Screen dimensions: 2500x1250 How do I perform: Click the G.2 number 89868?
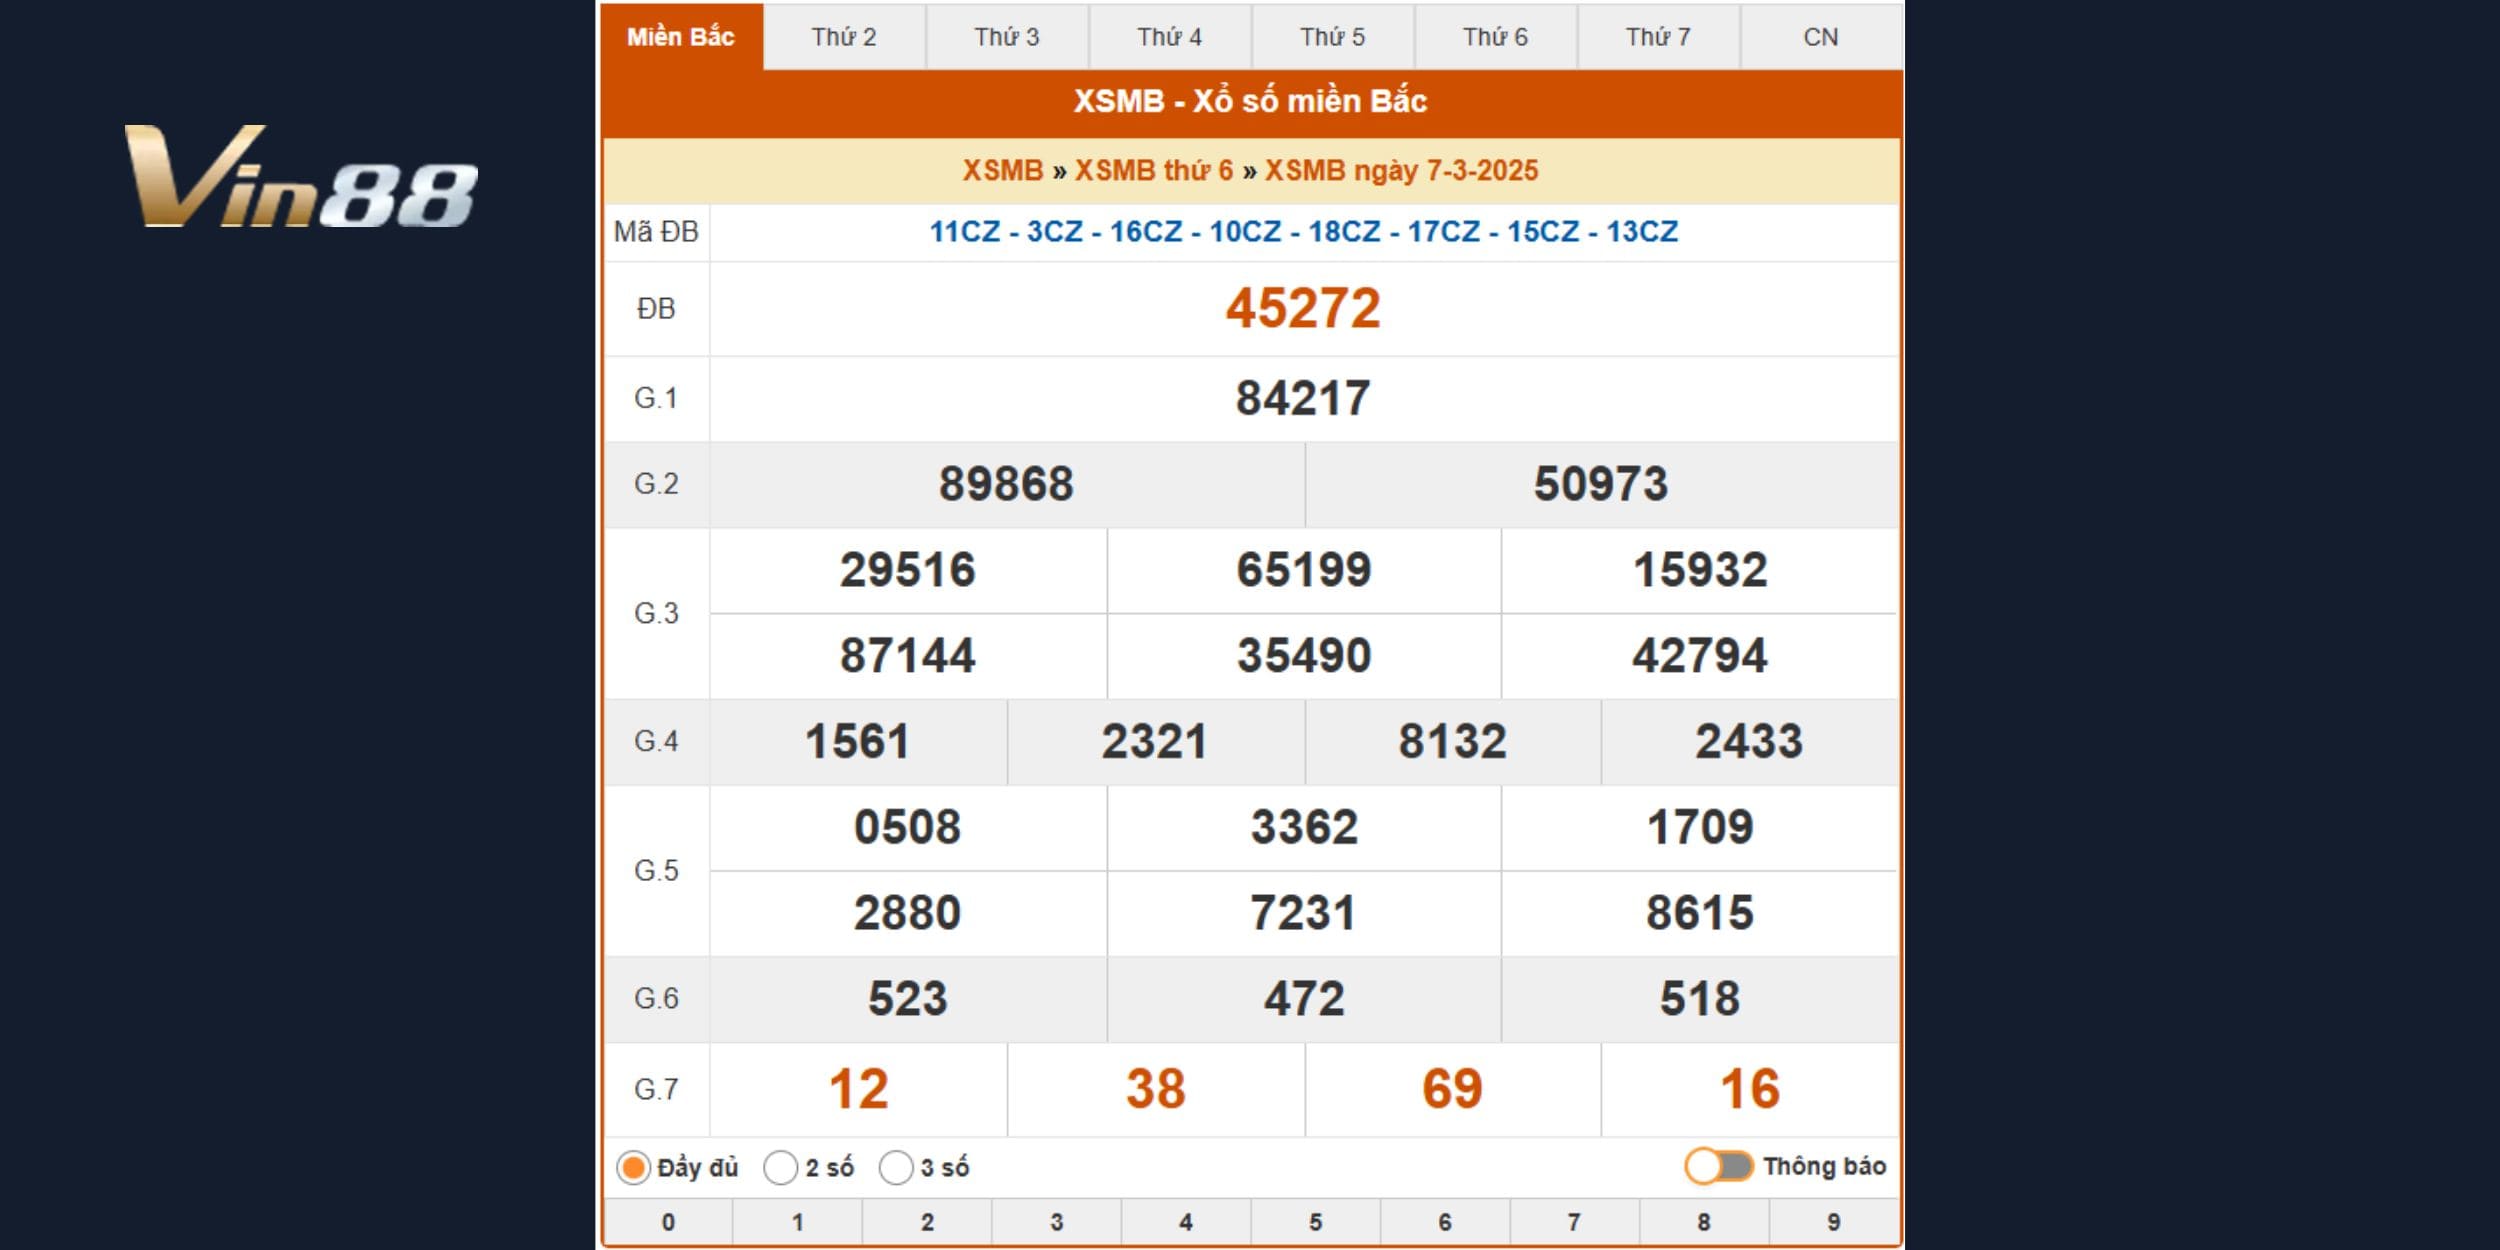click(x=1006, y=484)
